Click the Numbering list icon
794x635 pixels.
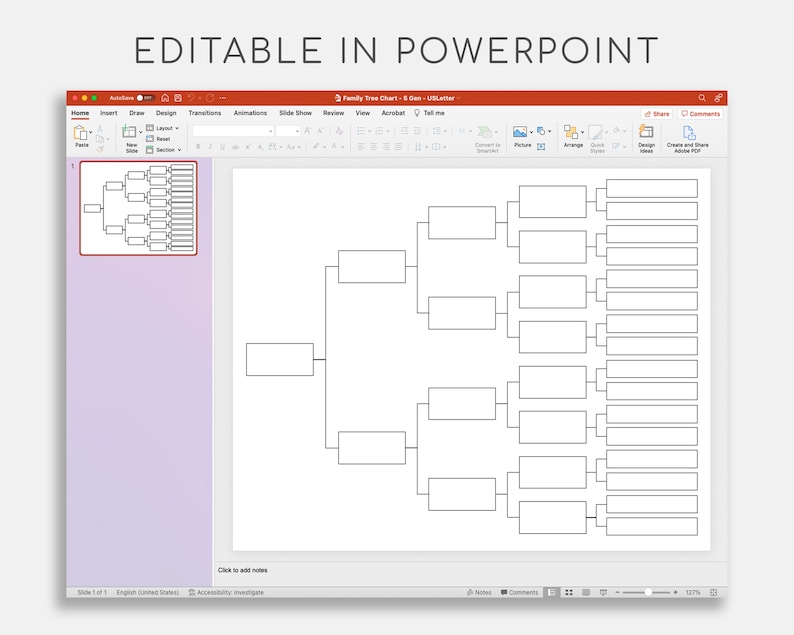point(379,131)
